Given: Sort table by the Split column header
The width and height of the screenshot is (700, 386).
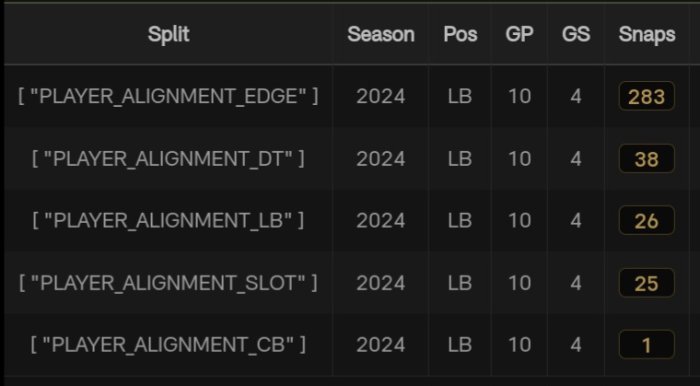Looking at the screenshot, I should click(x=168, y=34).
